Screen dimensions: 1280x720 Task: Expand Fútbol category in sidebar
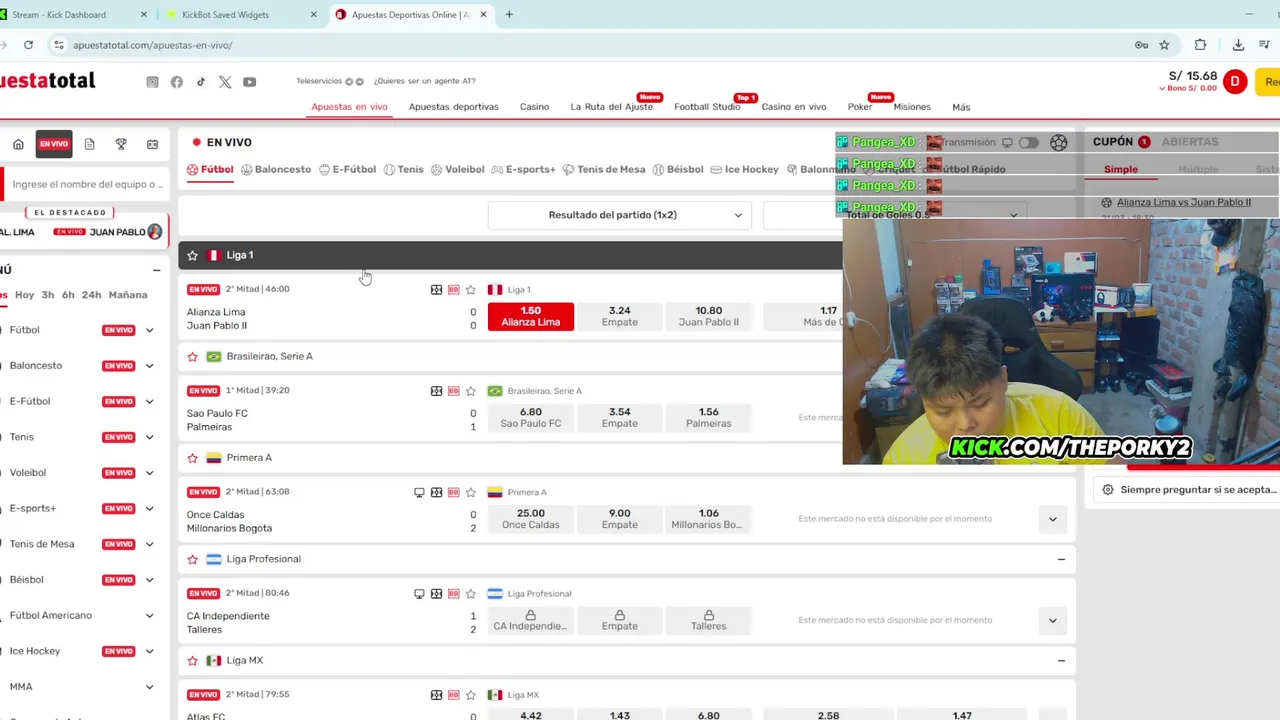(149, 330)
